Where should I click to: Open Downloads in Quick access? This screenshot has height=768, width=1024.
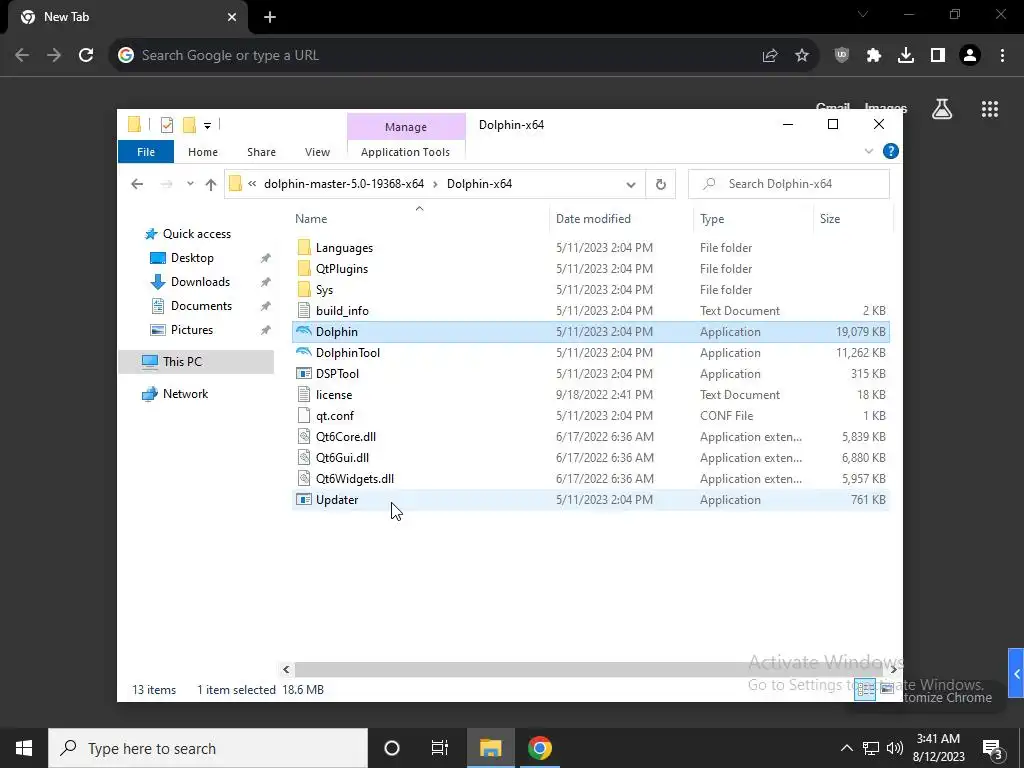(x=200, y=281)
